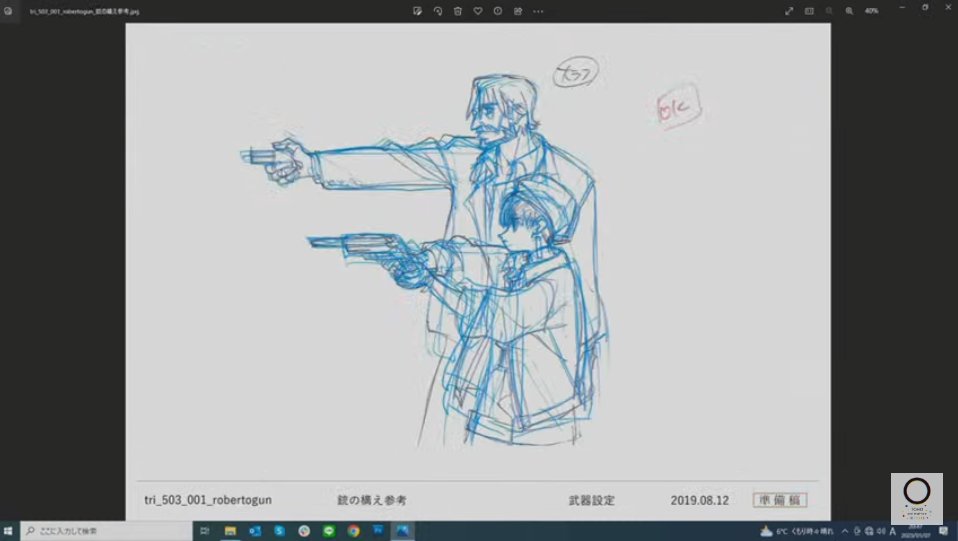The image size is (958, 541).
Task: Zoom in using the magnifier plus icon
Action: click(849, 11)
